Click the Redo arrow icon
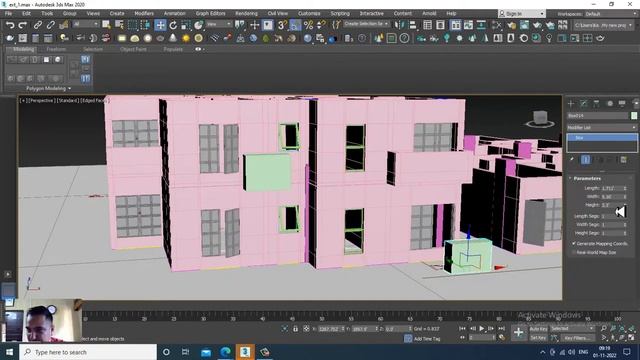Image resolution: width=640 pixels, height=360 pixels. pyautogui.click(x=22, y=25)
